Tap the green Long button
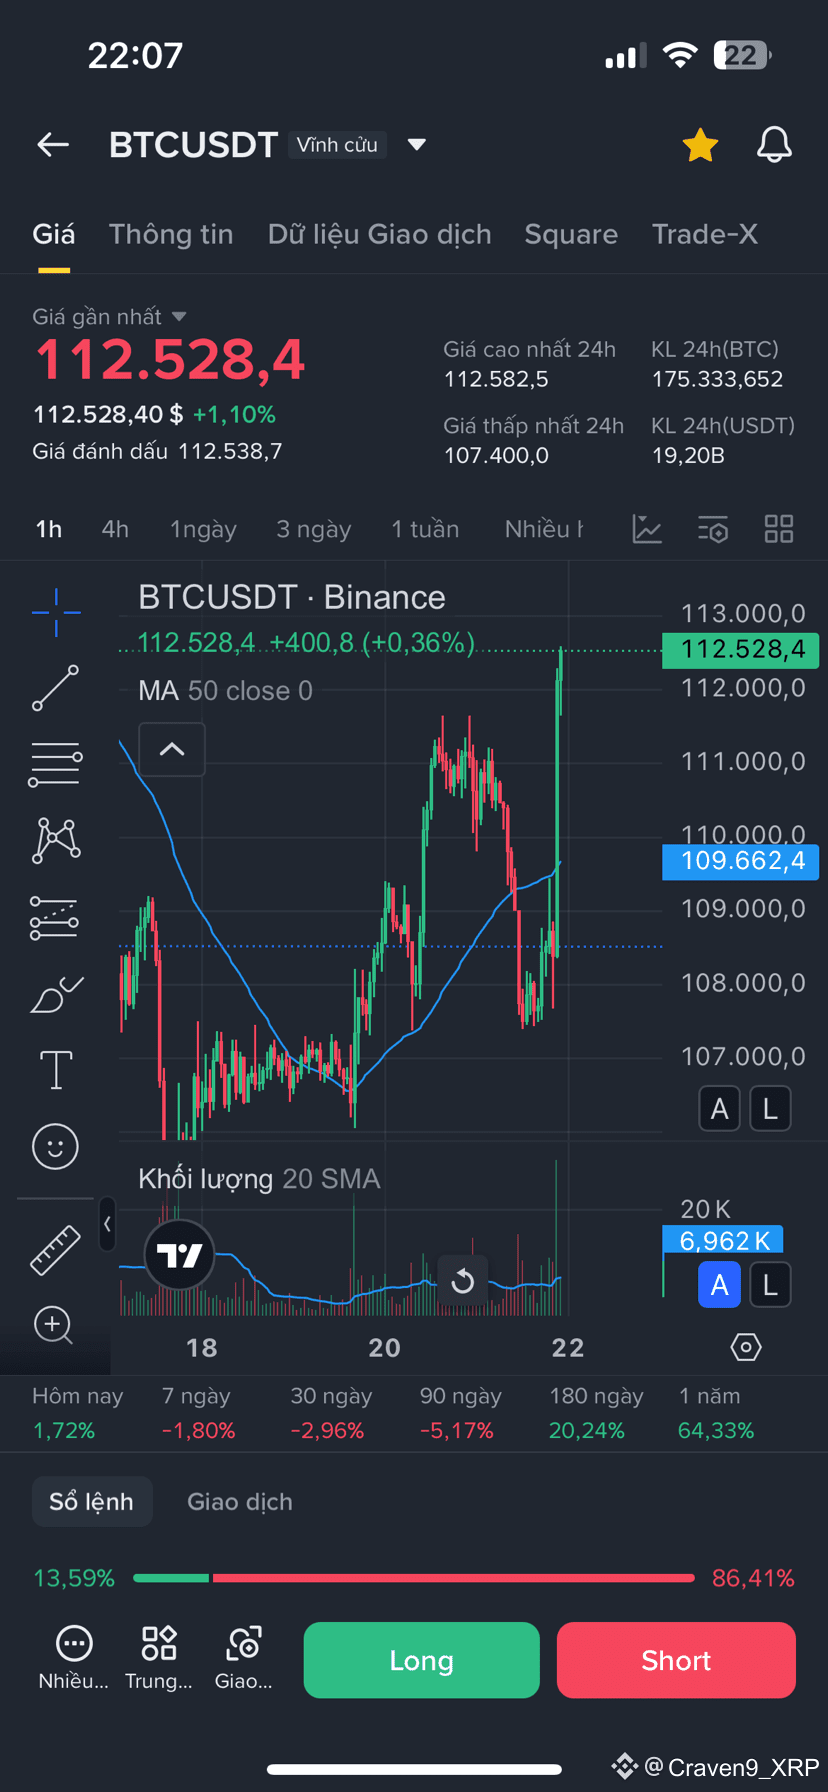Image resolution: width=828 pixels, height=1792 pixels. (421, 1660)
